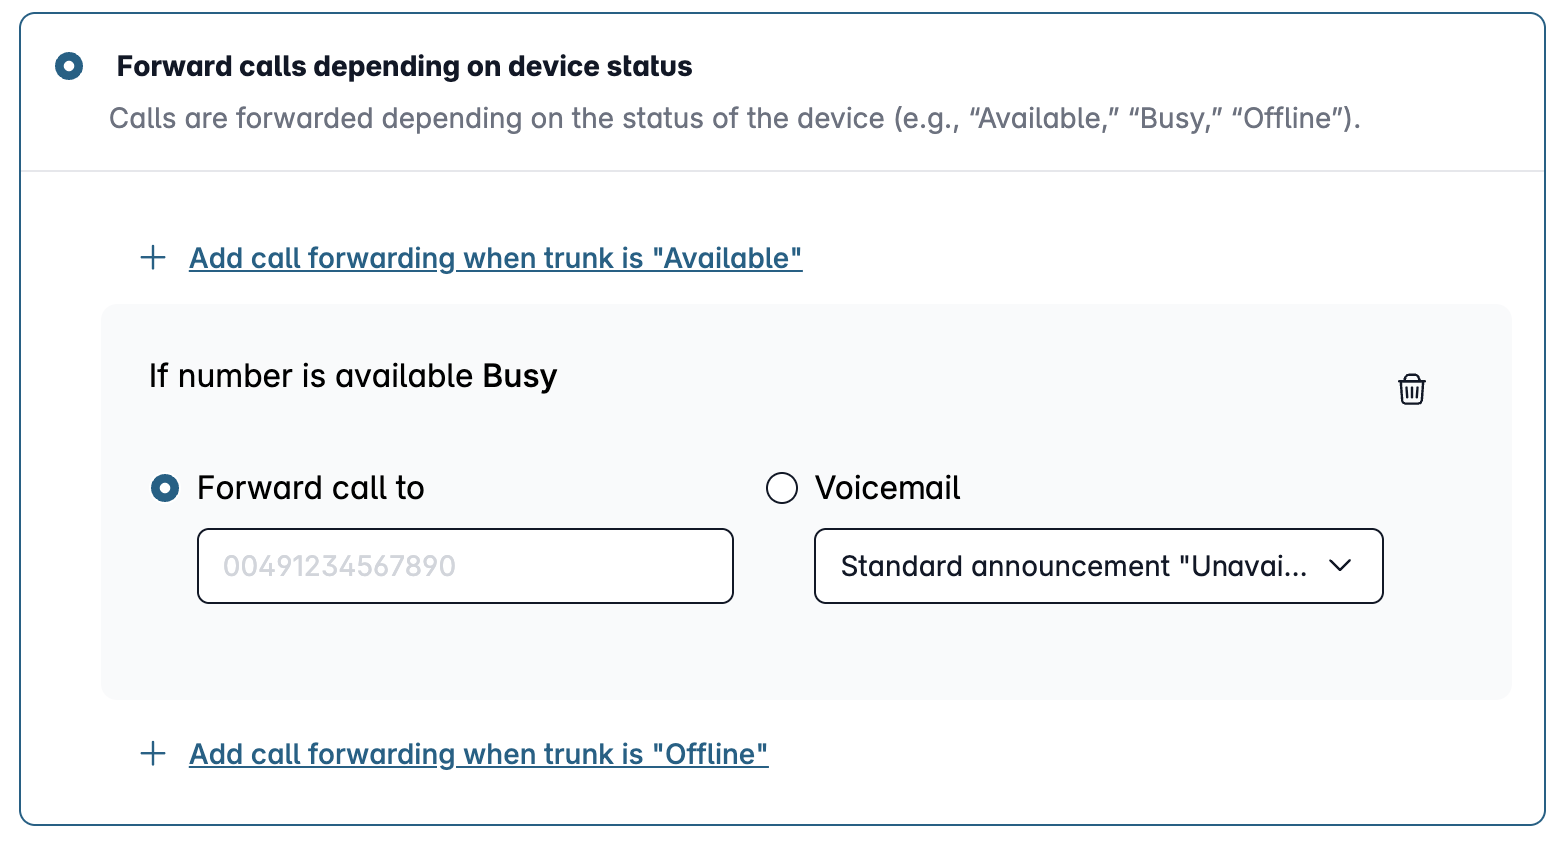Click the "Standard announcement" text inside the select box
The width and height of the screenshot is (1566, 844).
[1005, 566]
